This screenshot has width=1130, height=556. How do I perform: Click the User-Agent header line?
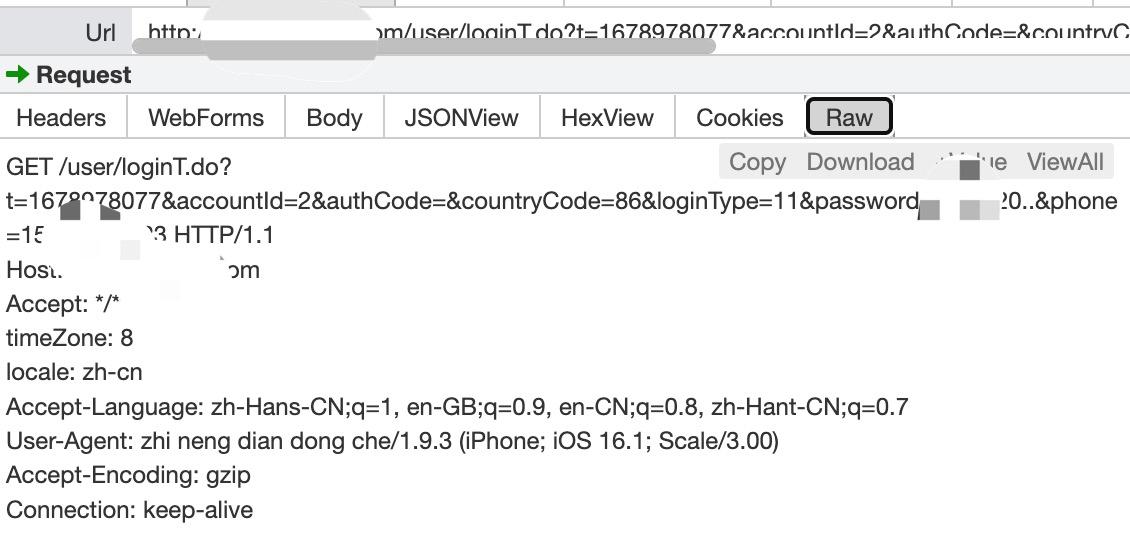tap(392, 441)
